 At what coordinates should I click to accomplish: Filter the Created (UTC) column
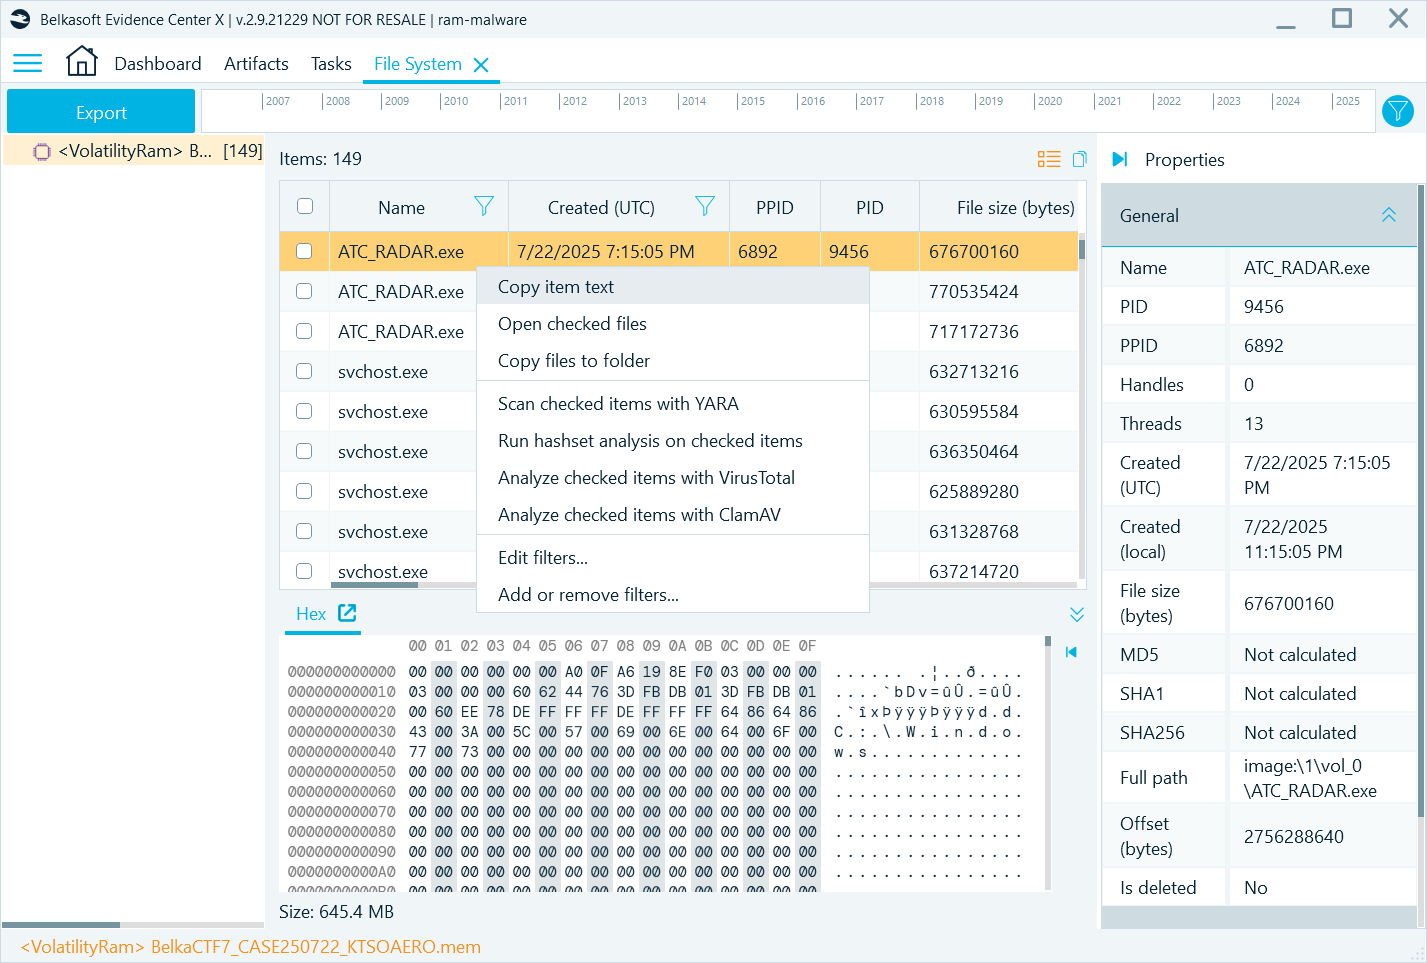click(705, 206)
